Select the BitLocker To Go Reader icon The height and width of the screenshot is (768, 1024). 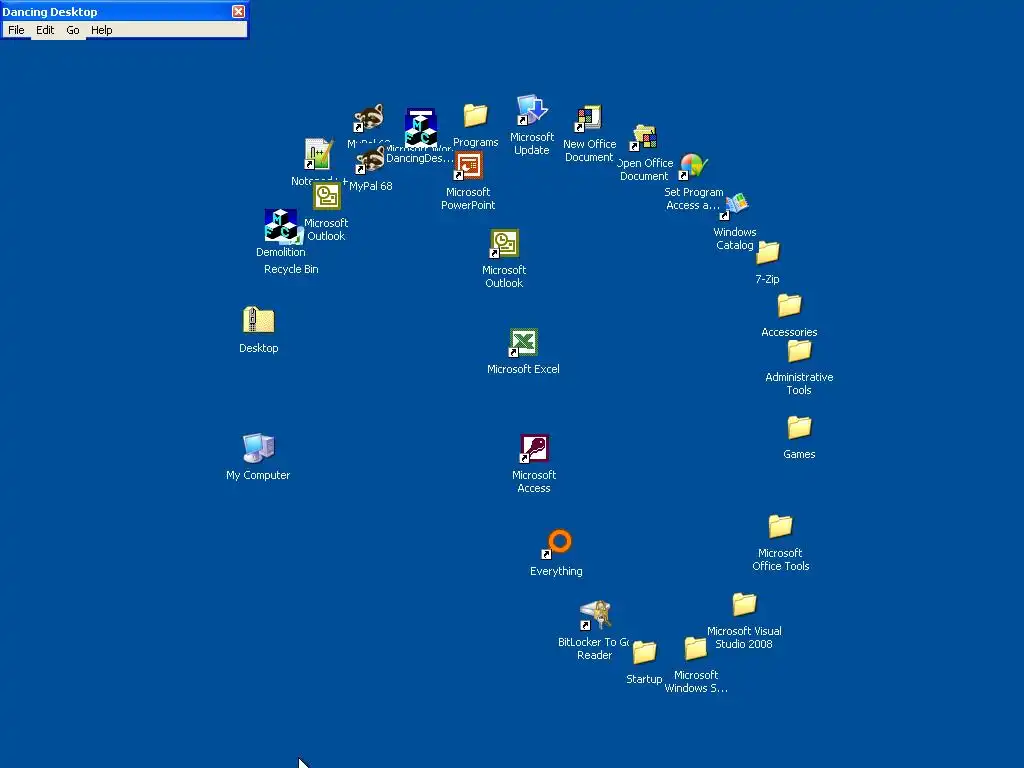[x=595, y=615]
